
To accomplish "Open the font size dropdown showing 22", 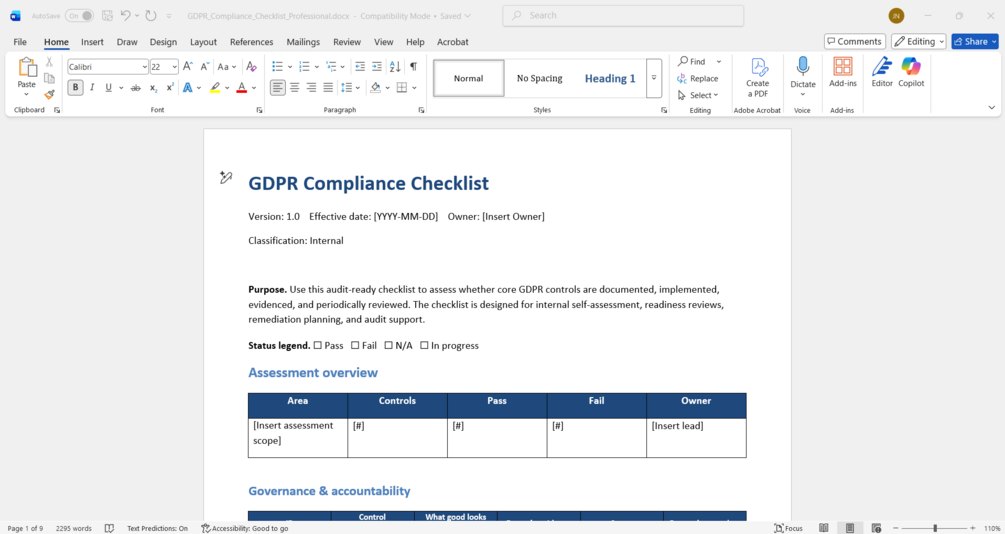I will pos(174,67).
